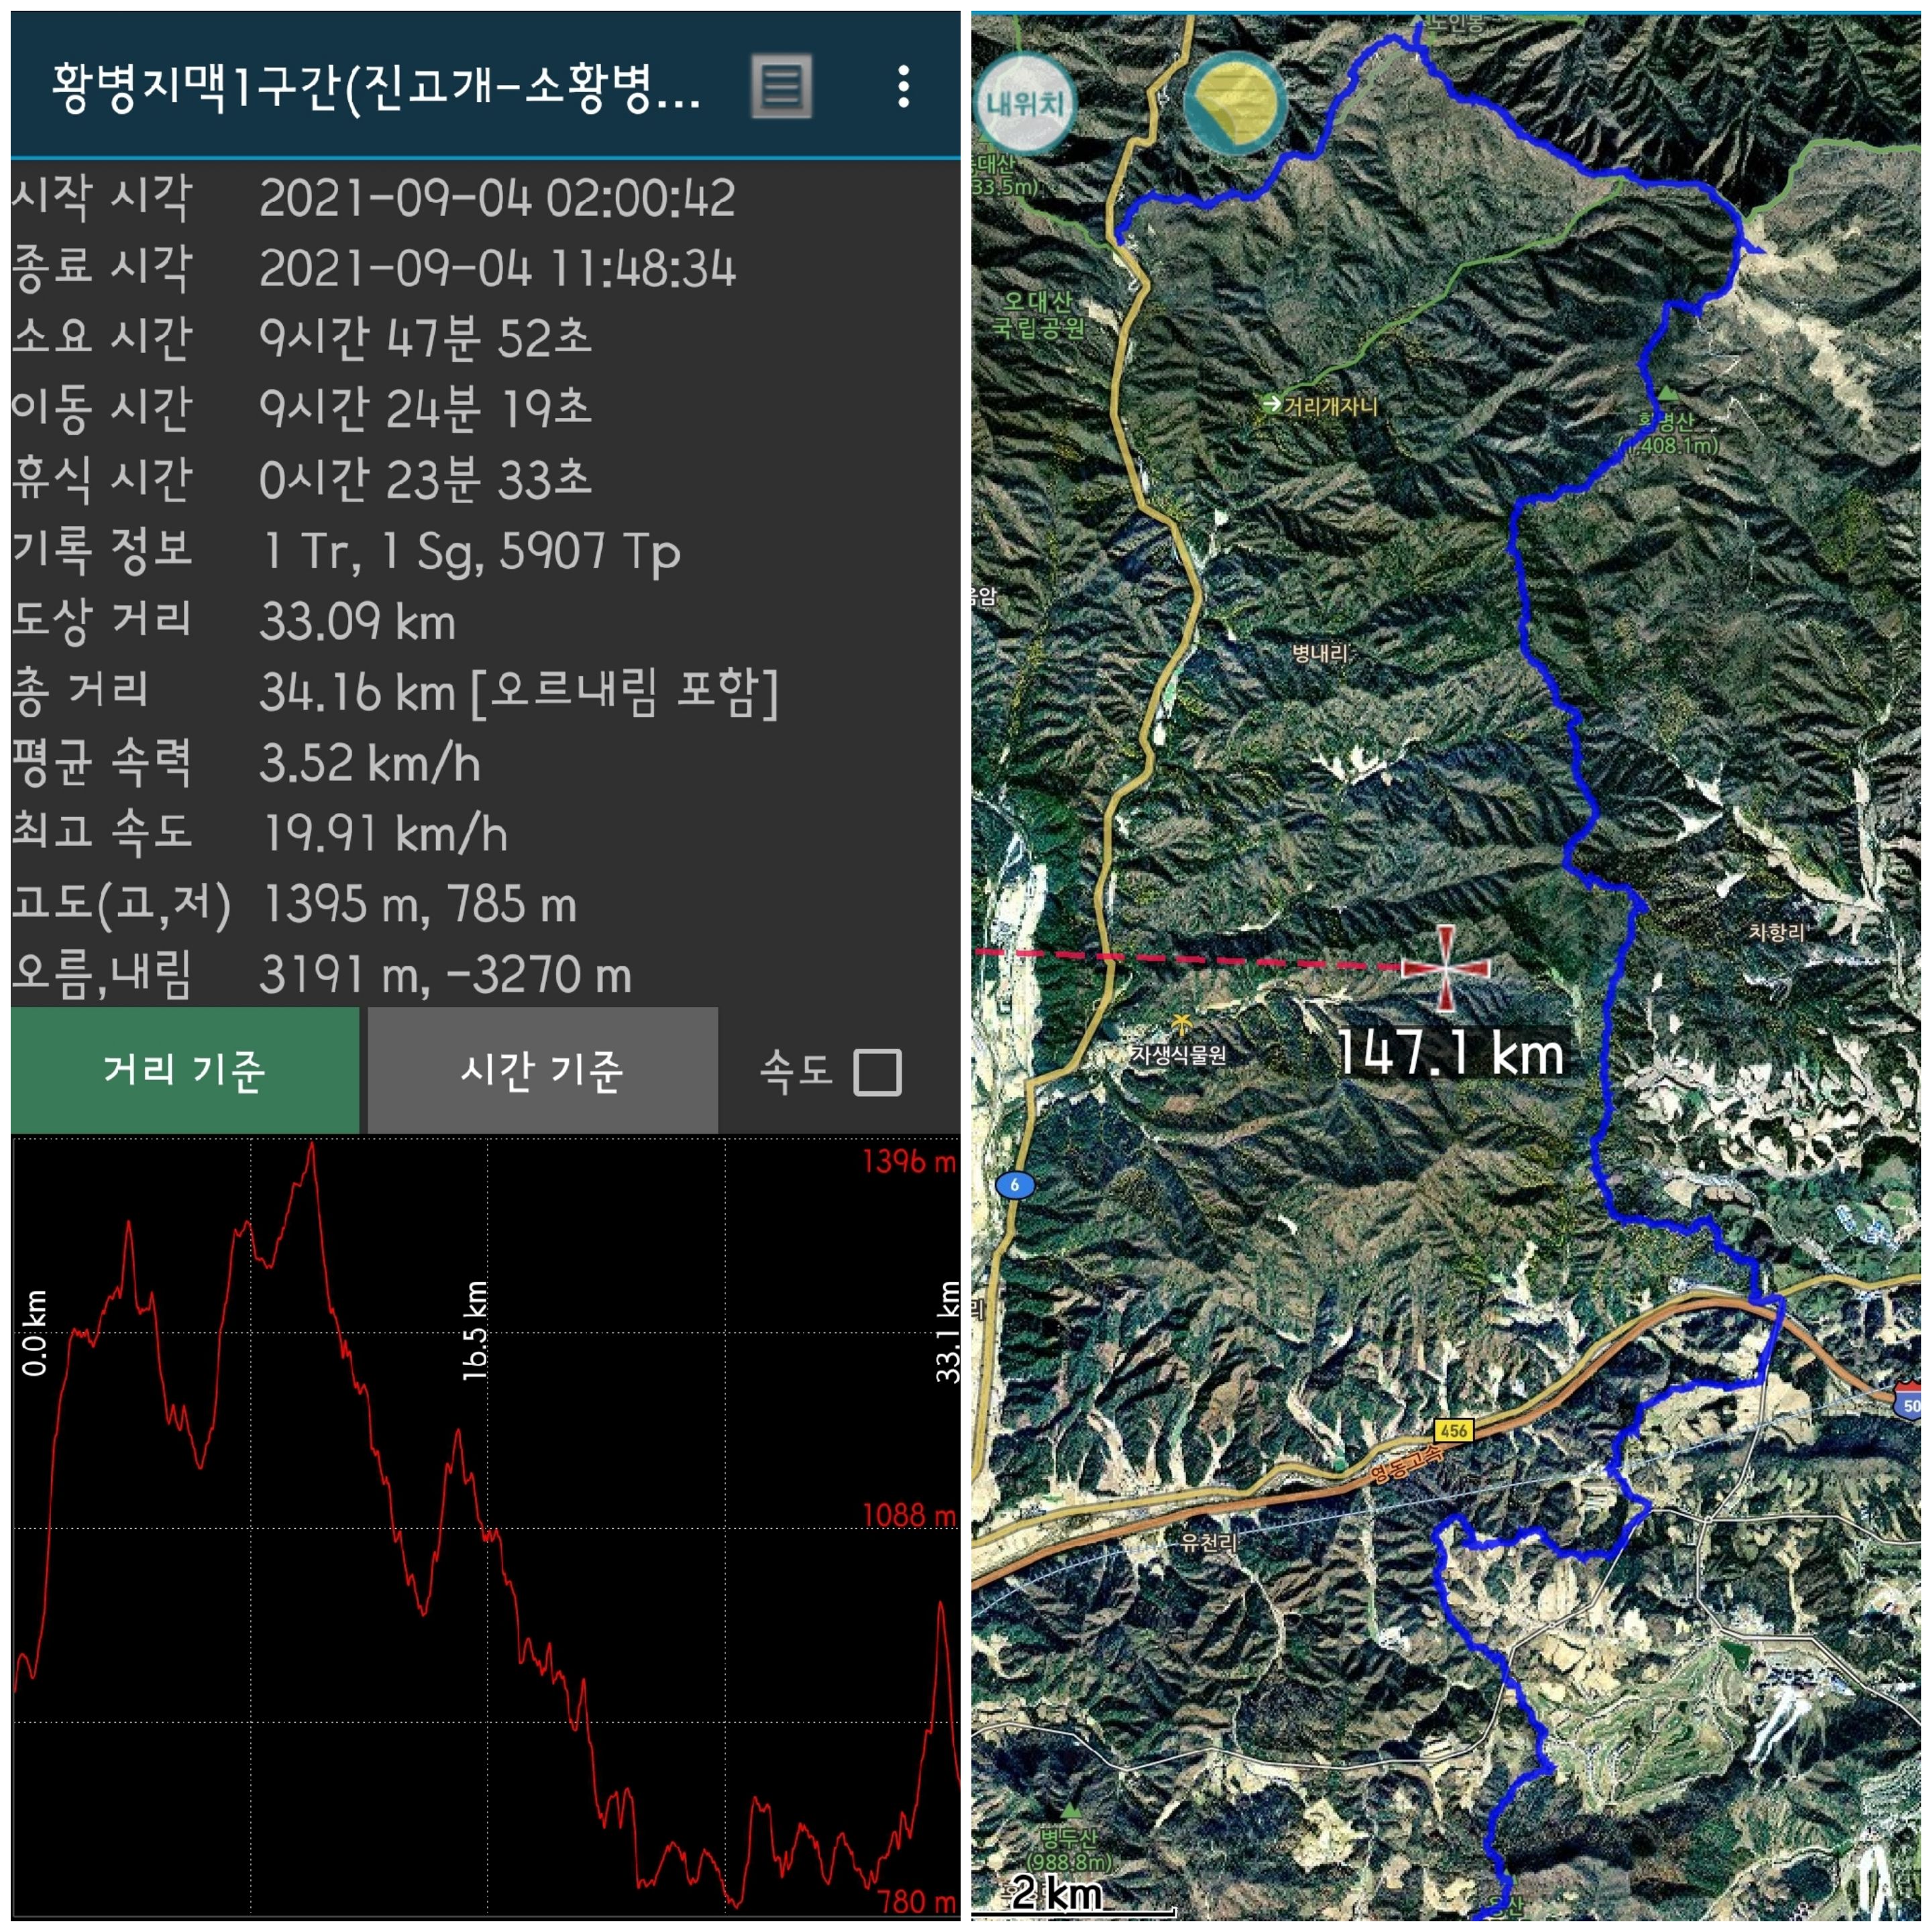Image resolution: width=1932 pixels, height=1932 pixels.
Task: Tap the 차항리 village label
Action: pos(1776,932)
